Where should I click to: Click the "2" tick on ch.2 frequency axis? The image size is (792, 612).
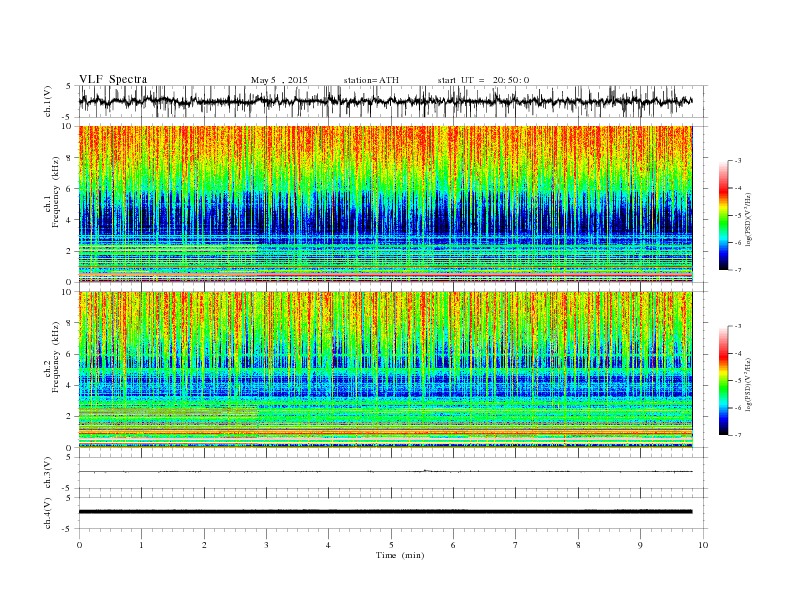70,417
